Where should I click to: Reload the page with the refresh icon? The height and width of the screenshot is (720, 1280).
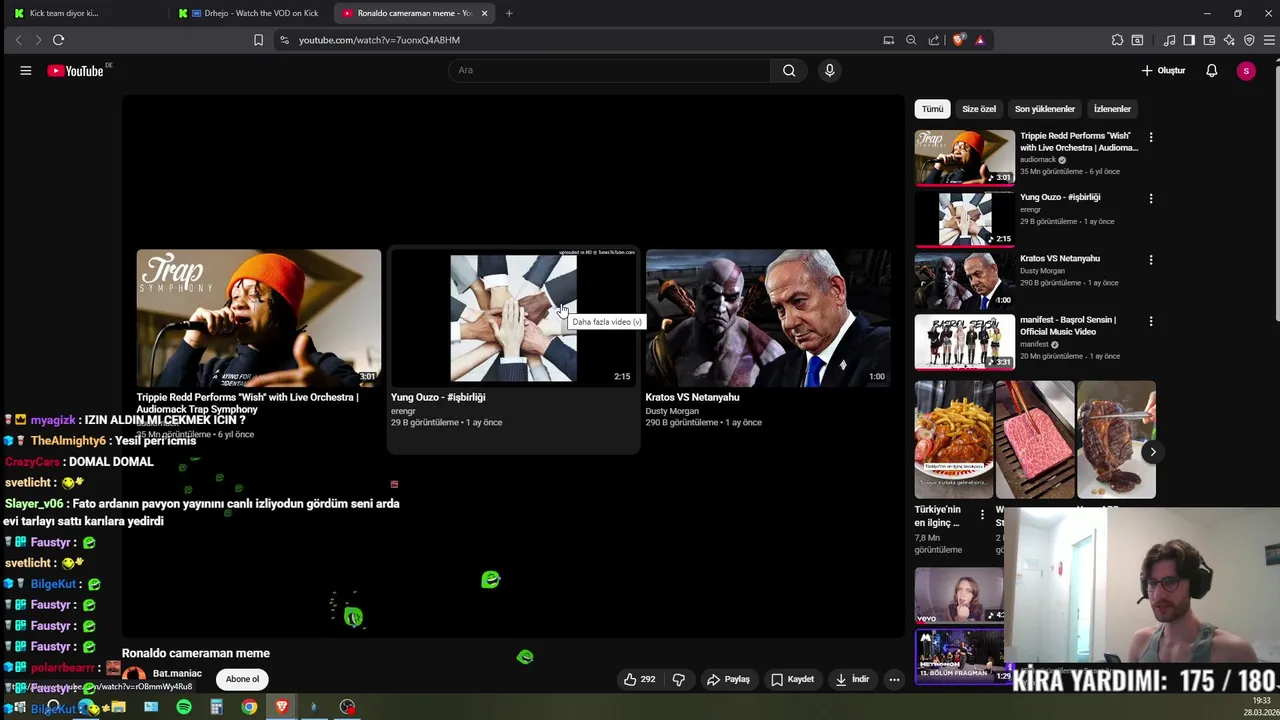(x=58, y=40)
